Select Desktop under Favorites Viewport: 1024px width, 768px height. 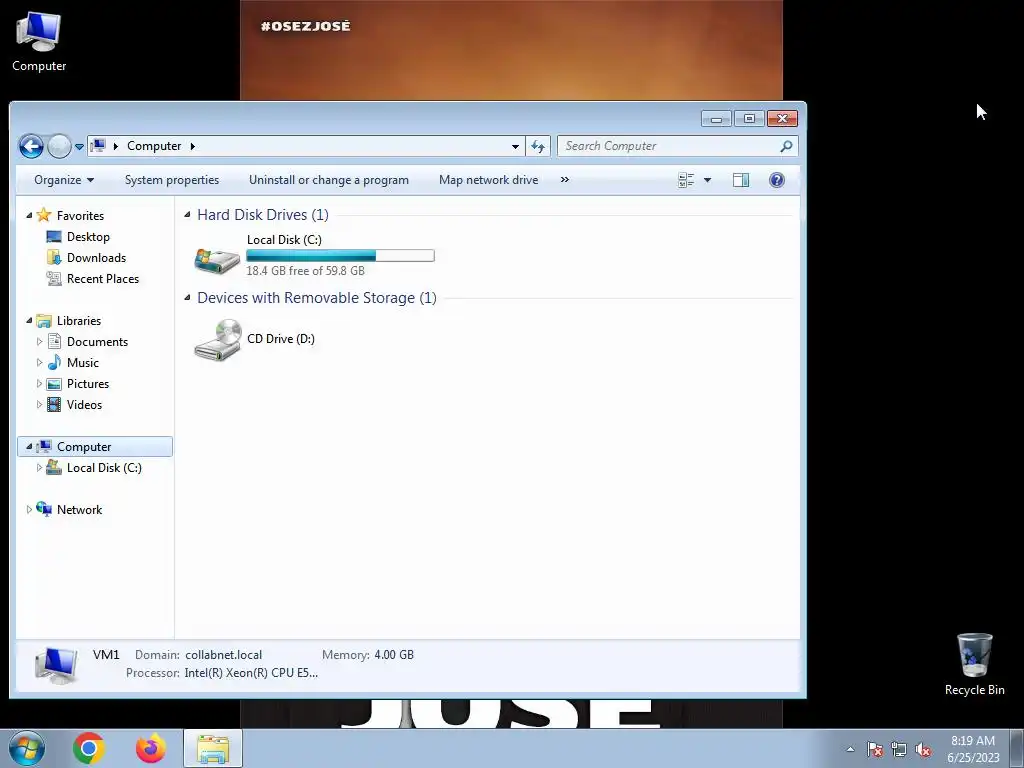pyautogui.click(x=88, y=236)
